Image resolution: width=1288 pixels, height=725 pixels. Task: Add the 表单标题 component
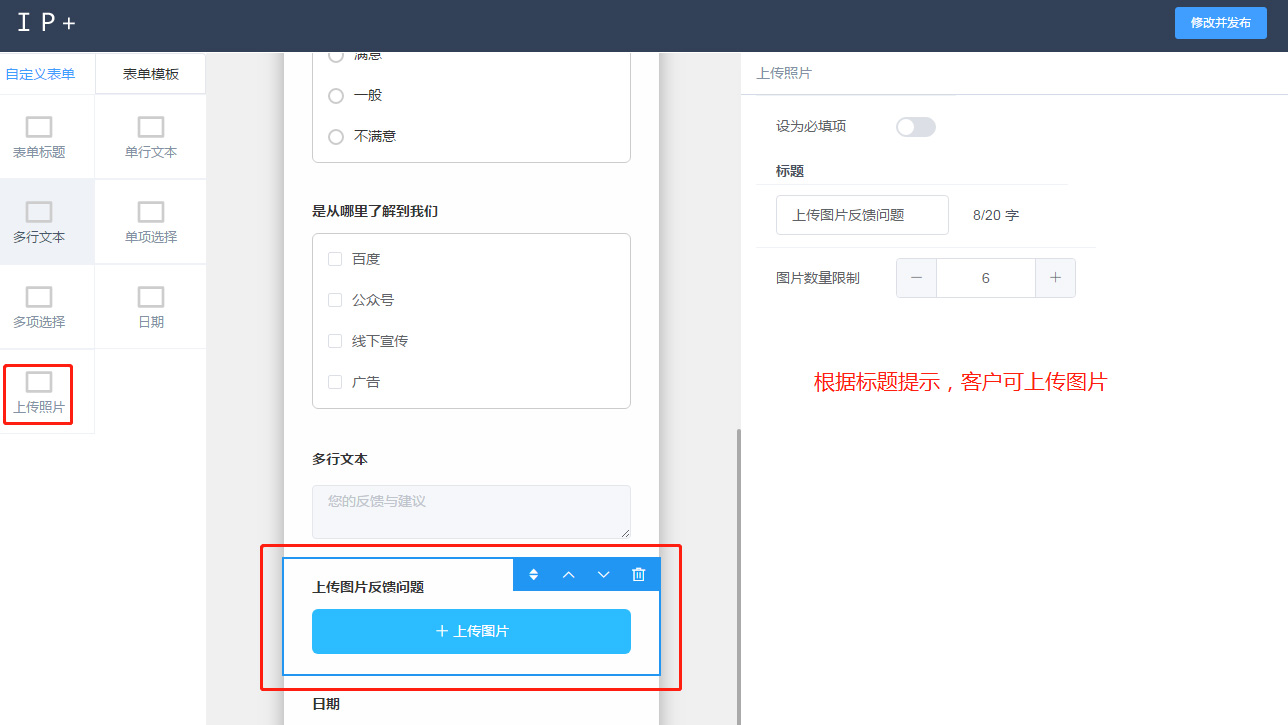(x=39, y=137)
